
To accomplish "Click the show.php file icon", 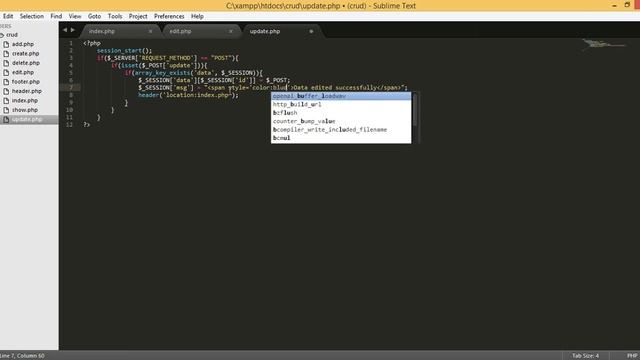I will [6, 110].
